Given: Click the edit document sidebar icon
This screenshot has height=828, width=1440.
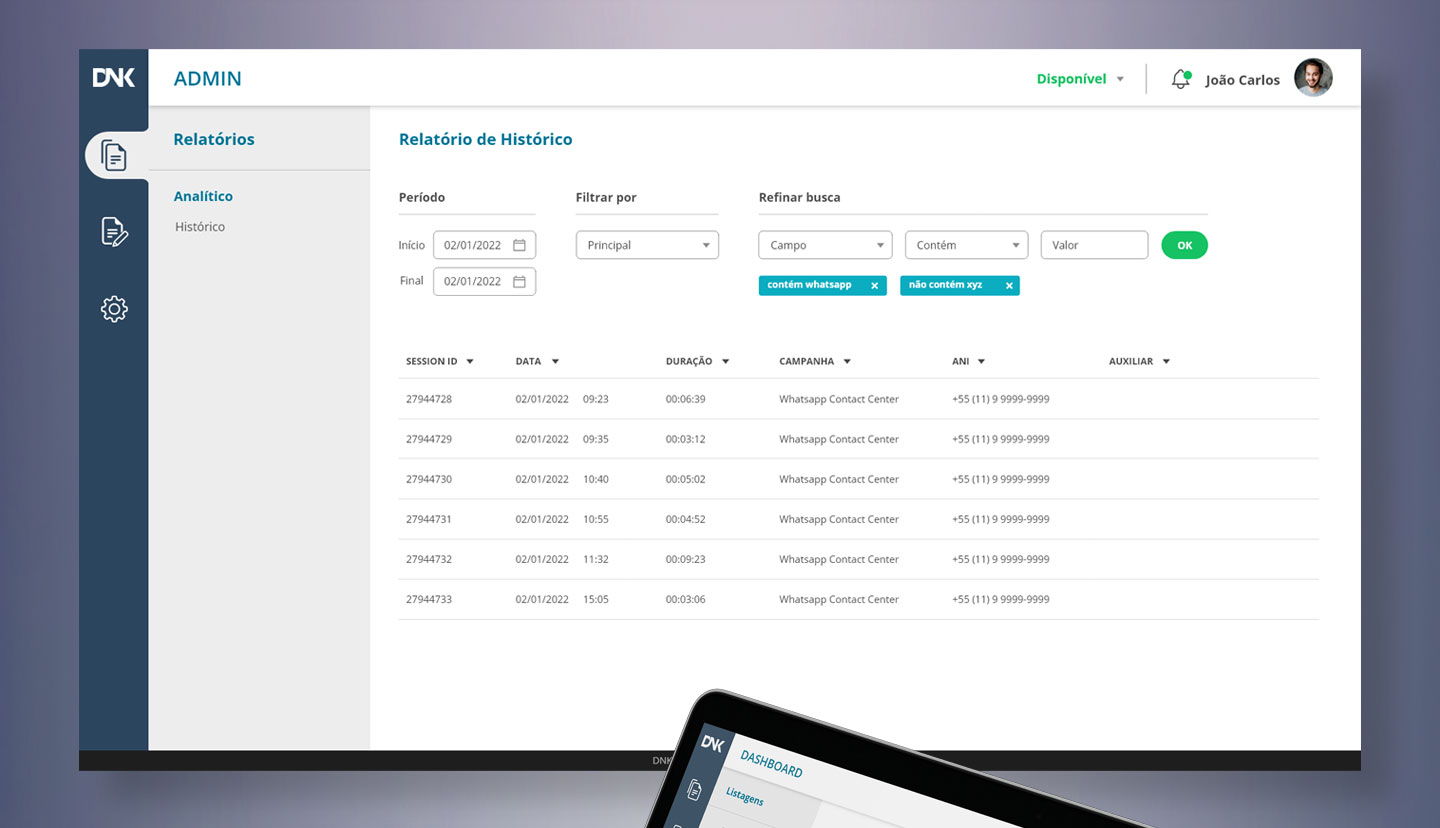Looking at the screenshot, I should [114, 231].
